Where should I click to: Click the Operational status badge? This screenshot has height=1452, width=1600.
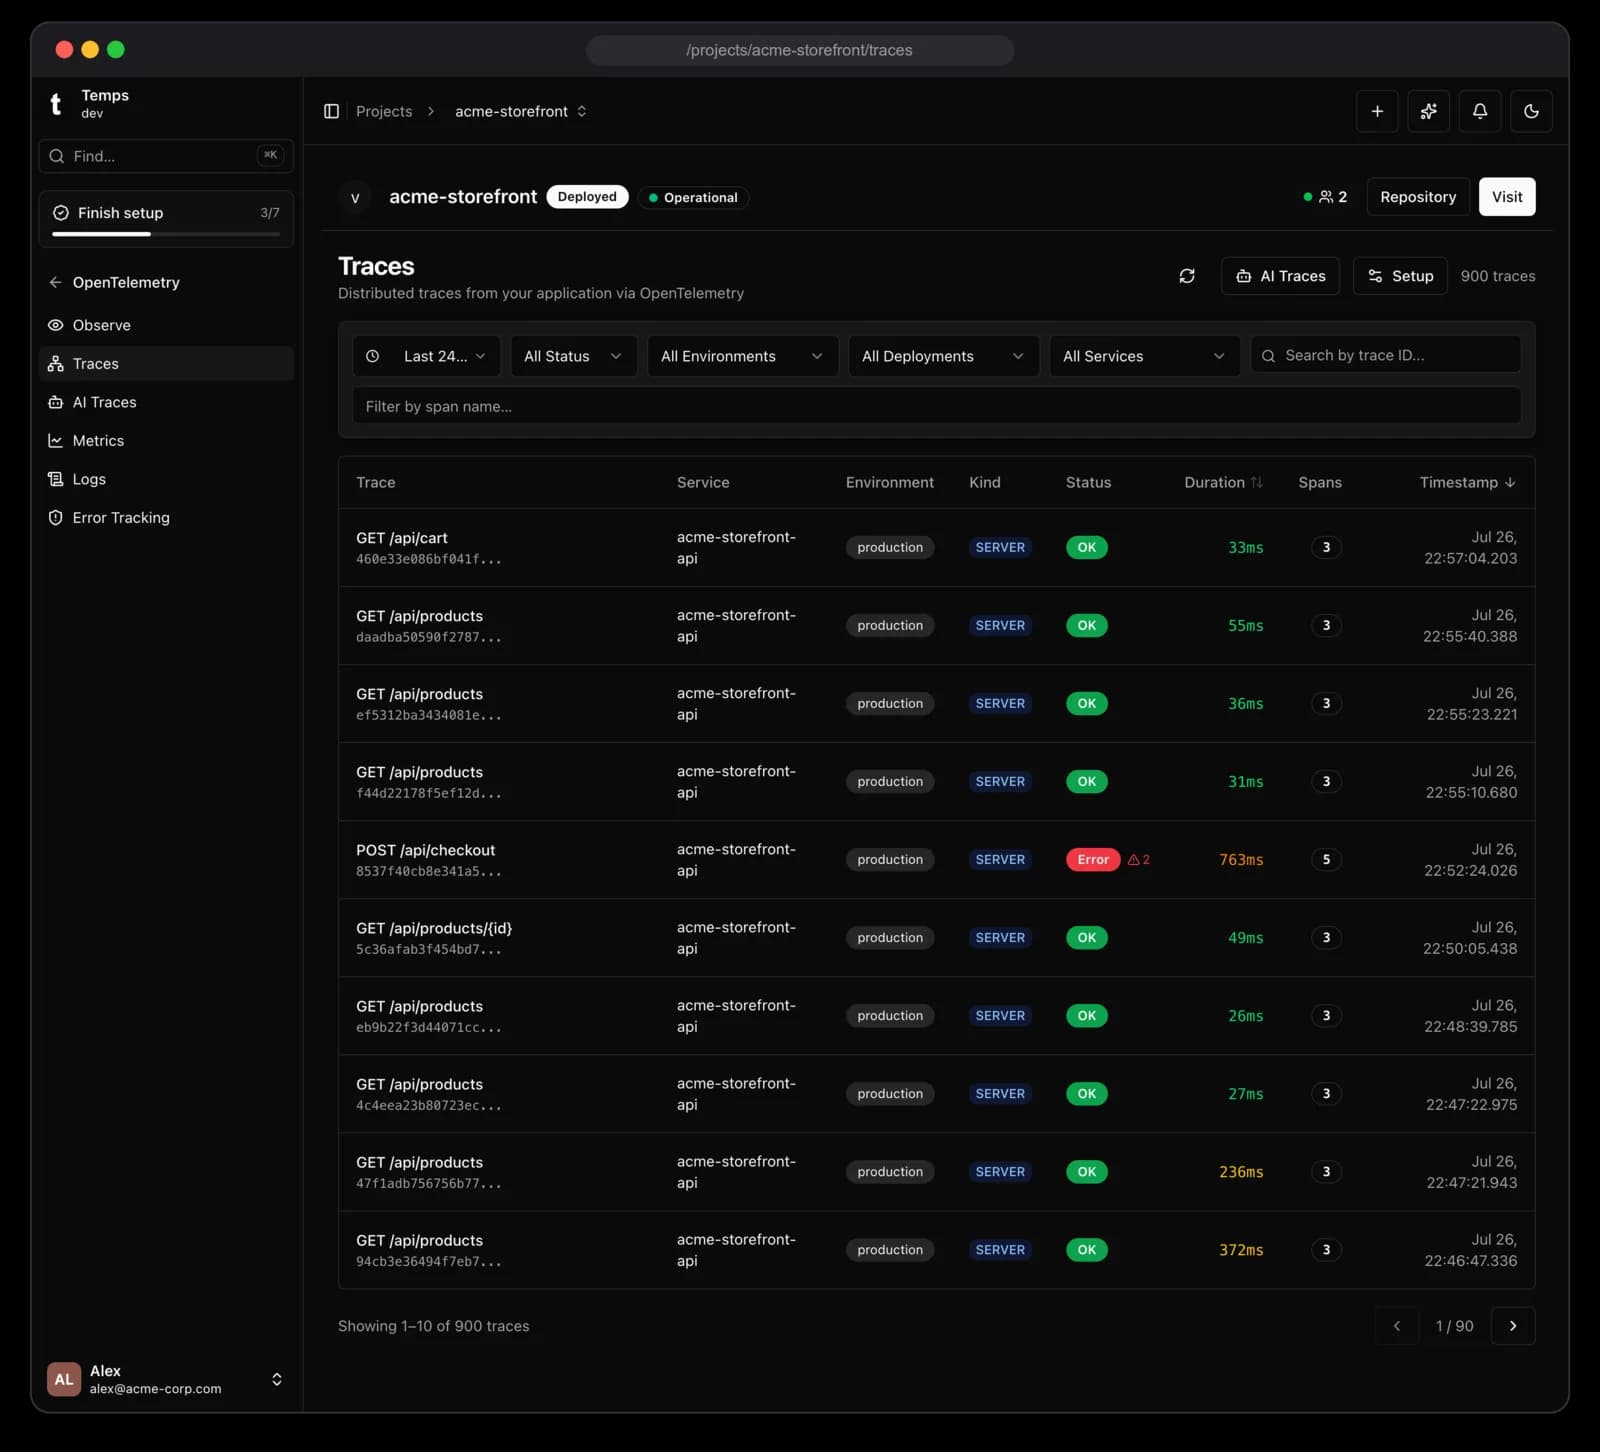click(693, 197)
